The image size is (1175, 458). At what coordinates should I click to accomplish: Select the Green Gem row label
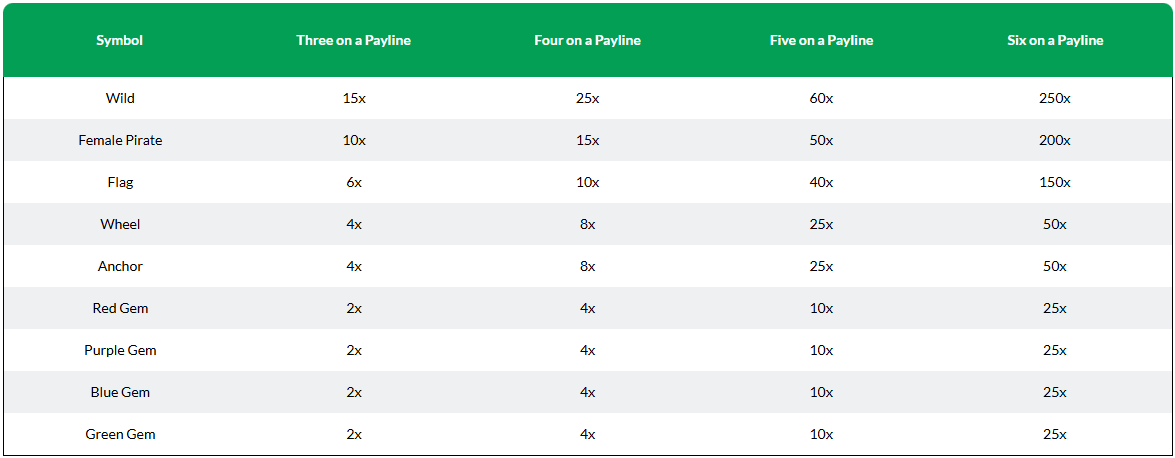point(120,434)
